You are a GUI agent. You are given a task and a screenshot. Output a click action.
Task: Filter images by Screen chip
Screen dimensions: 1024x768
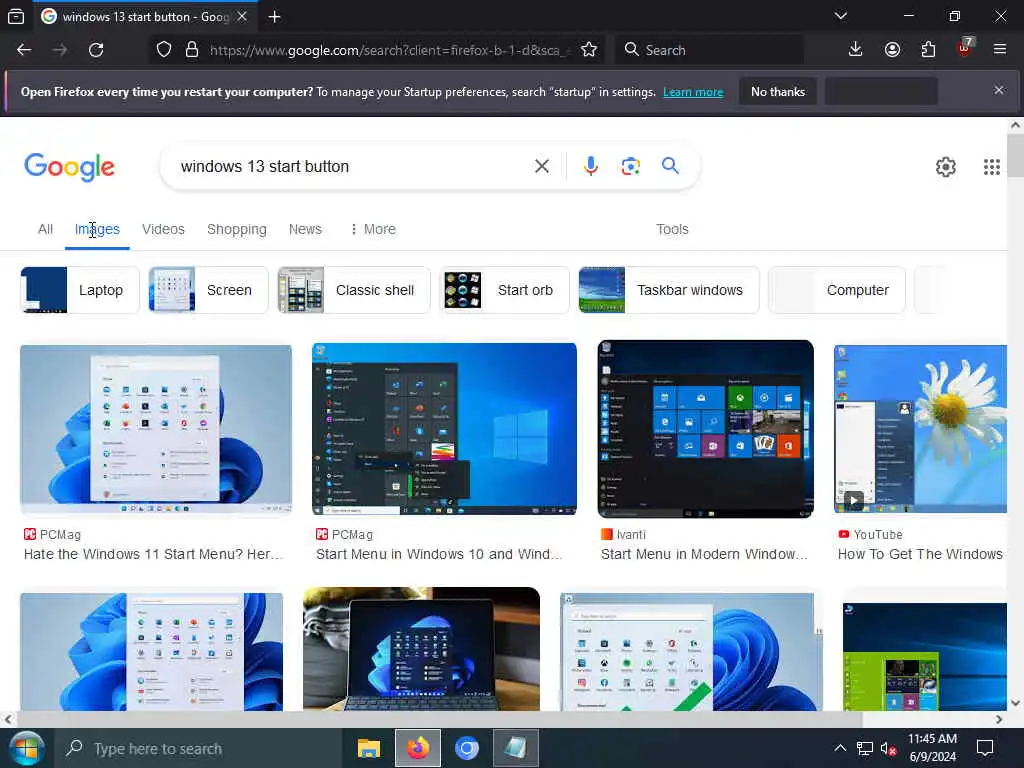208,290
